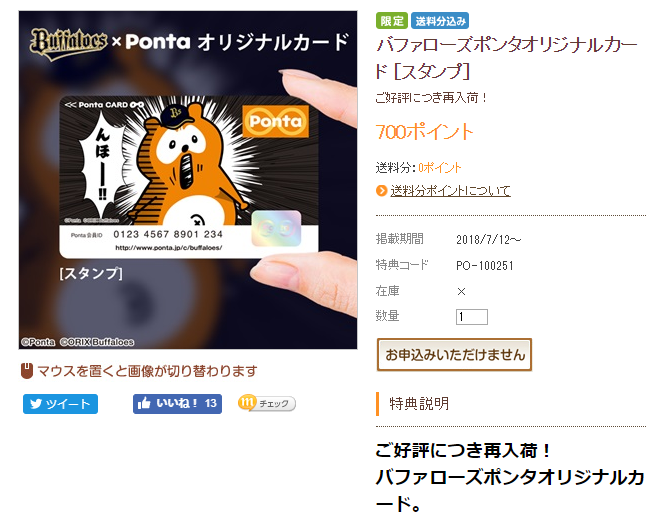Image resolution: width=662 pixels, height=517 pixels.
Task: Click the 特典コード PO-100251 value
Action: pyautogui.click(x=485, y=265)
